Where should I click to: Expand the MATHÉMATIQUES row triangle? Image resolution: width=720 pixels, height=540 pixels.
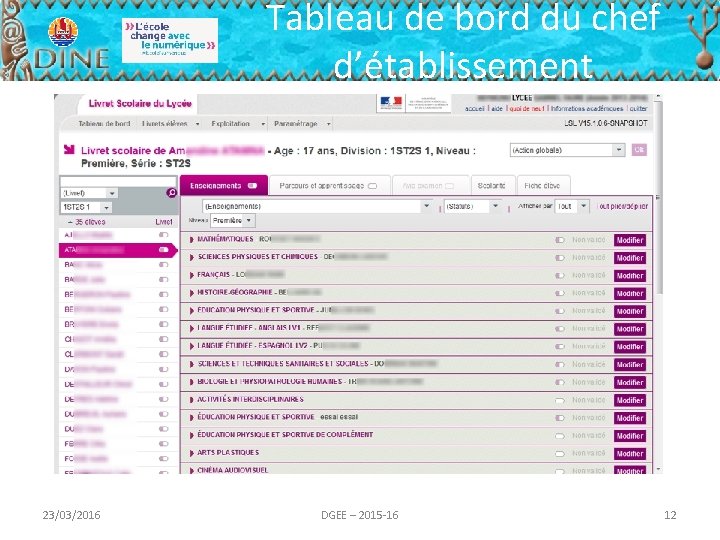(x=191, y=240)
